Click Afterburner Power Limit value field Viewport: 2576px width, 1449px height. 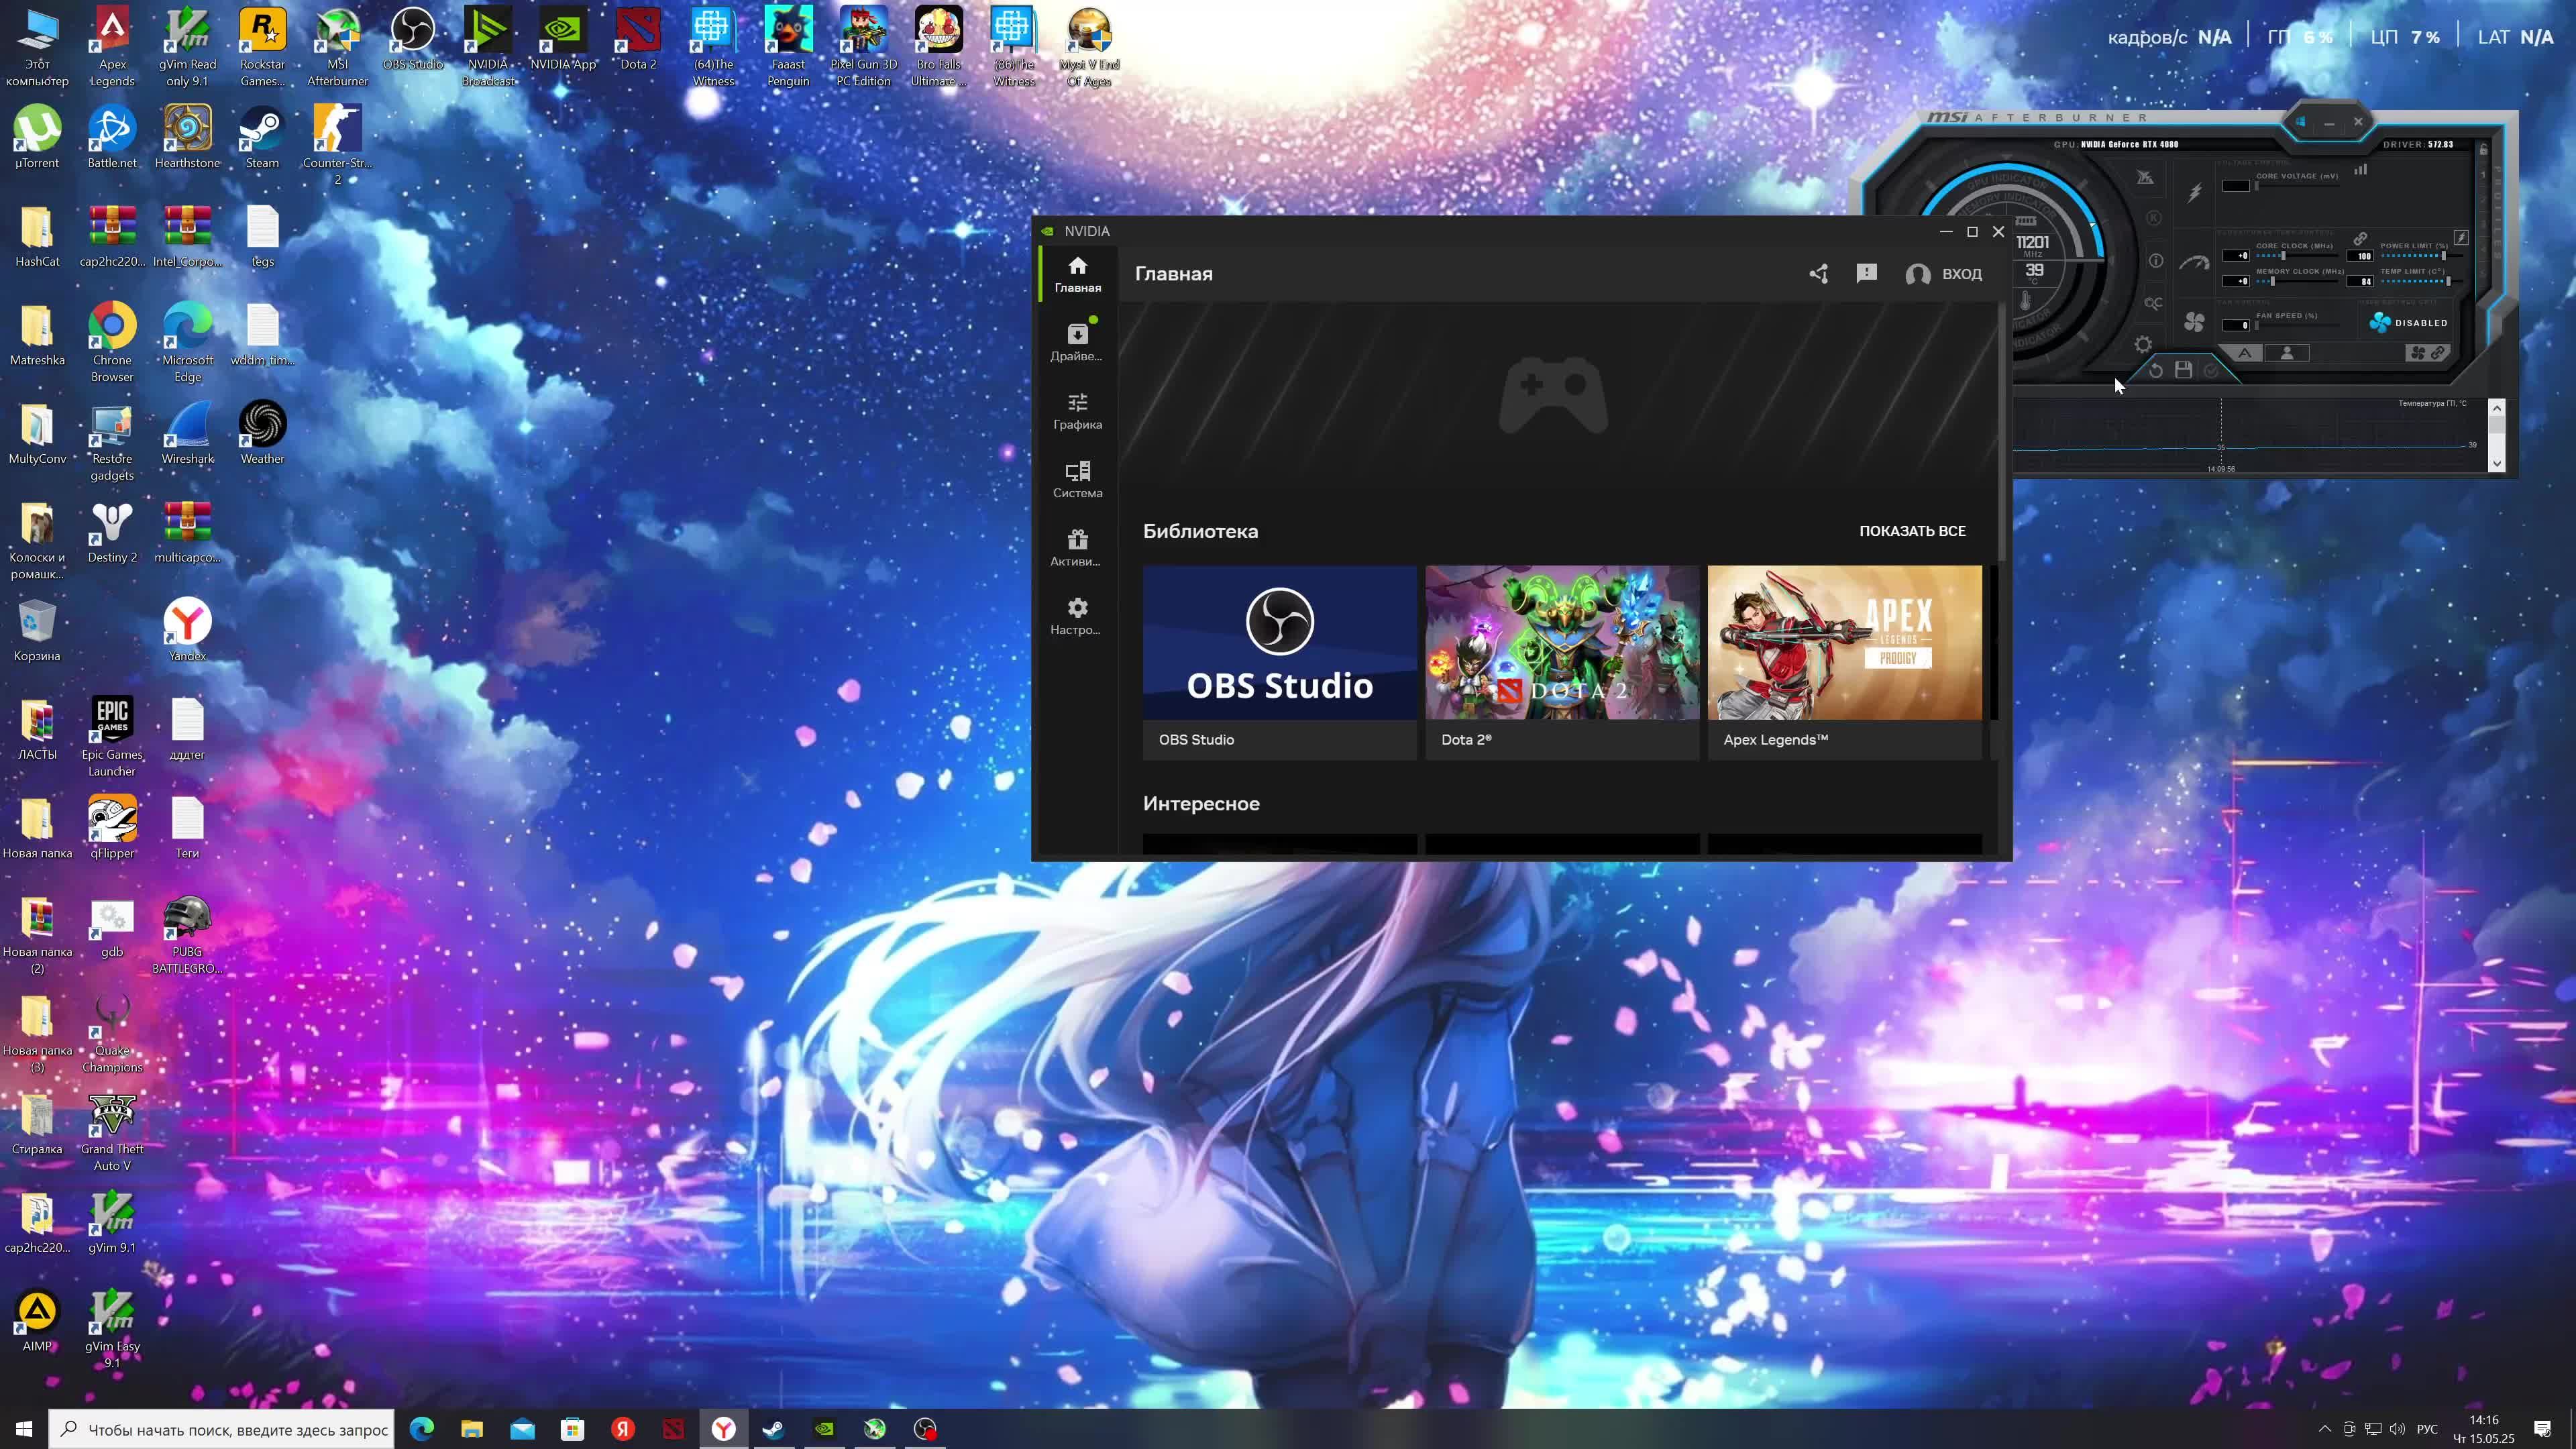click(2360, 256)
